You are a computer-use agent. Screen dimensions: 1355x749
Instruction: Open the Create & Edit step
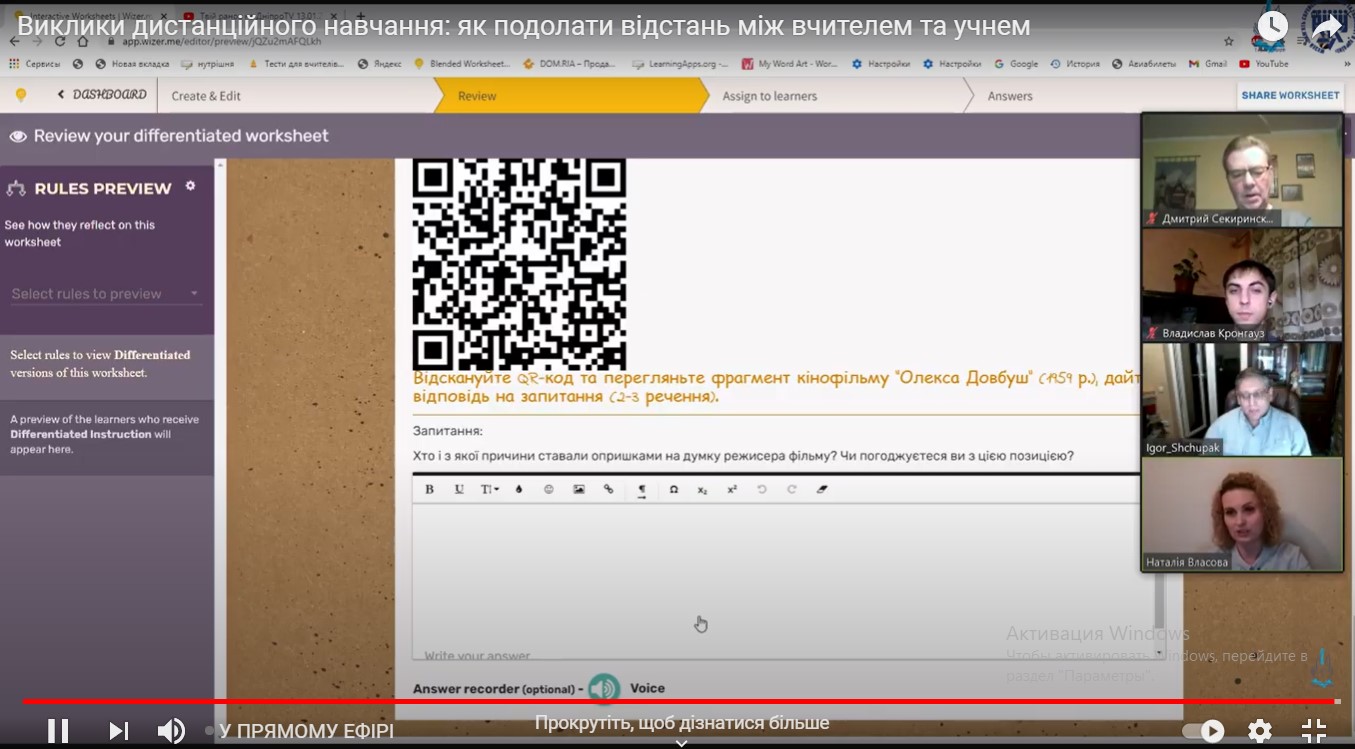[x=206, y=96]
